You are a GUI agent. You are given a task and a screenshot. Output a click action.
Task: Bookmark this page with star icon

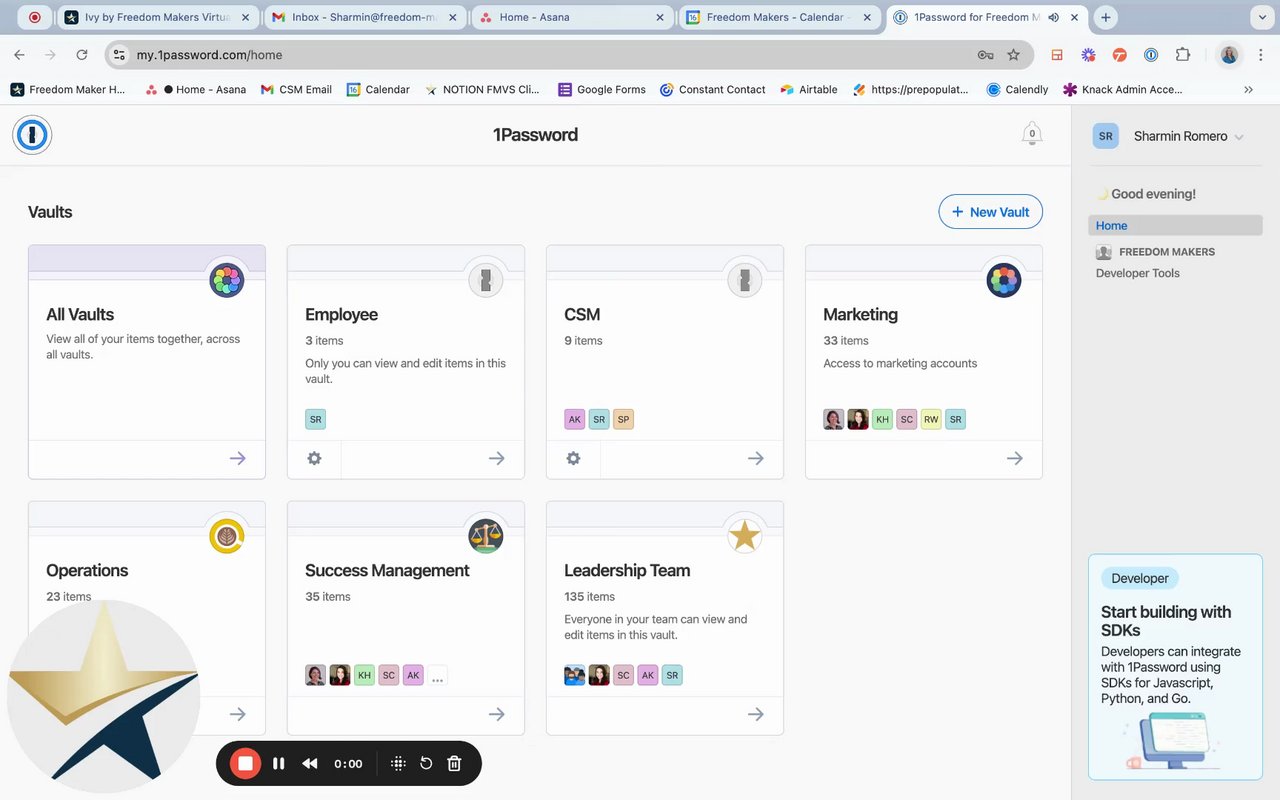coord(1013,55)
